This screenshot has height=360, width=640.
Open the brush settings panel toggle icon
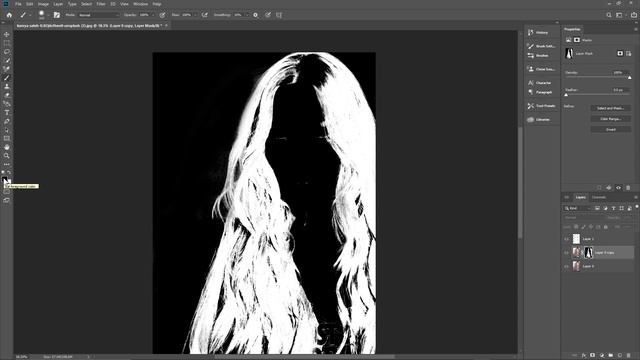pyautogui.click(x=57, y=15)
